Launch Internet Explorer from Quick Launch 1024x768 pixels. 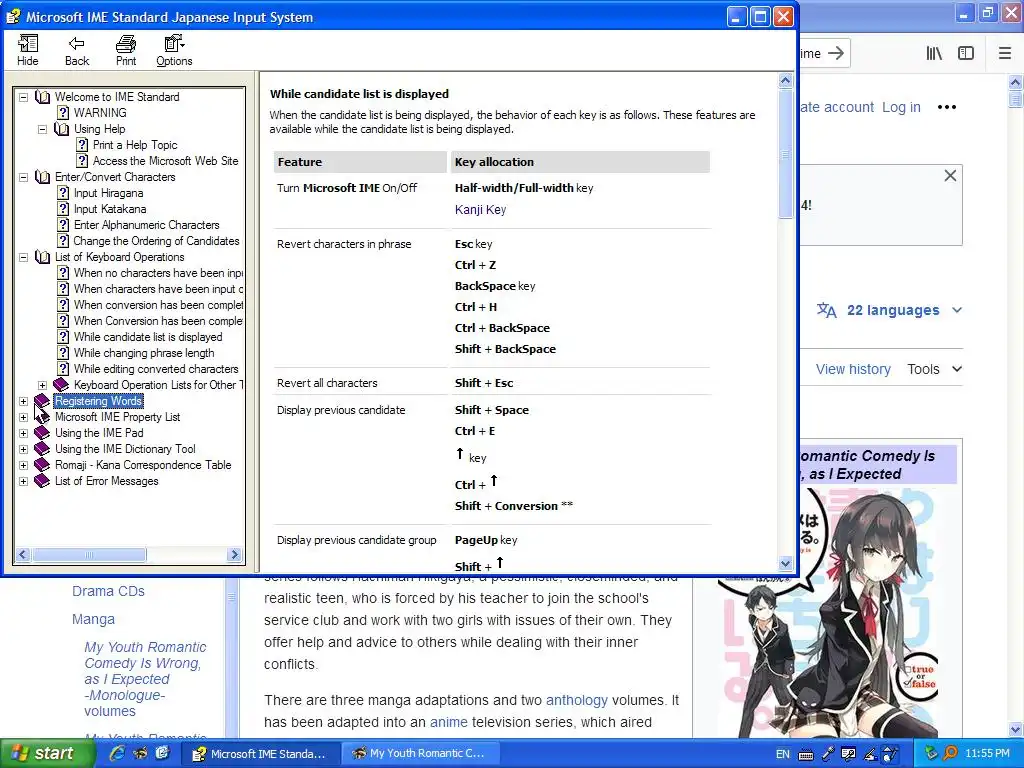click(117, 753)
